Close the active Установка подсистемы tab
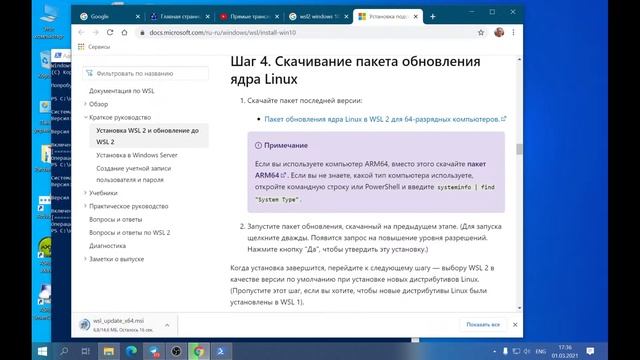Viewport: 640px width, 360px height. 416,17
